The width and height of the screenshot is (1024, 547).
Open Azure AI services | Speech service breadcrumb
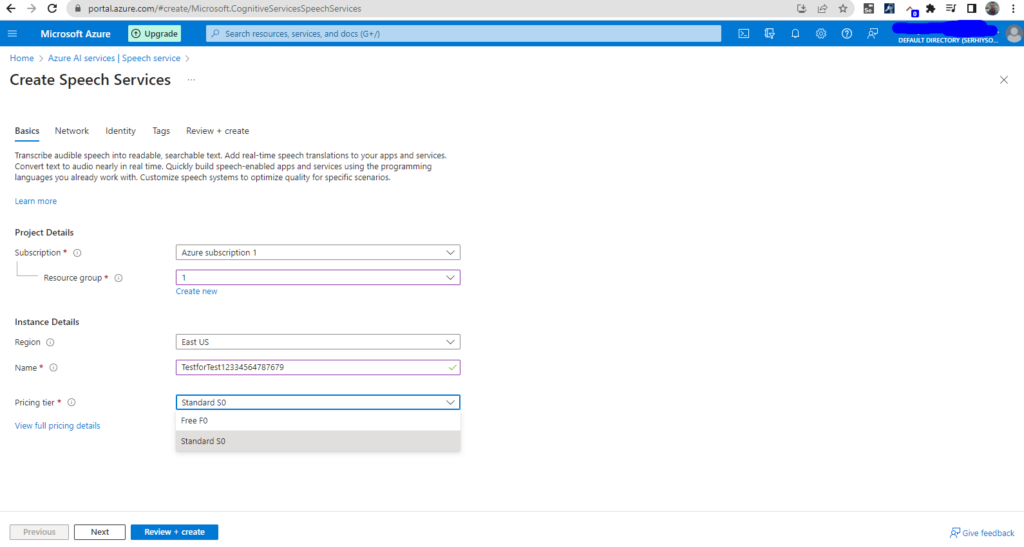pos(114,58)
